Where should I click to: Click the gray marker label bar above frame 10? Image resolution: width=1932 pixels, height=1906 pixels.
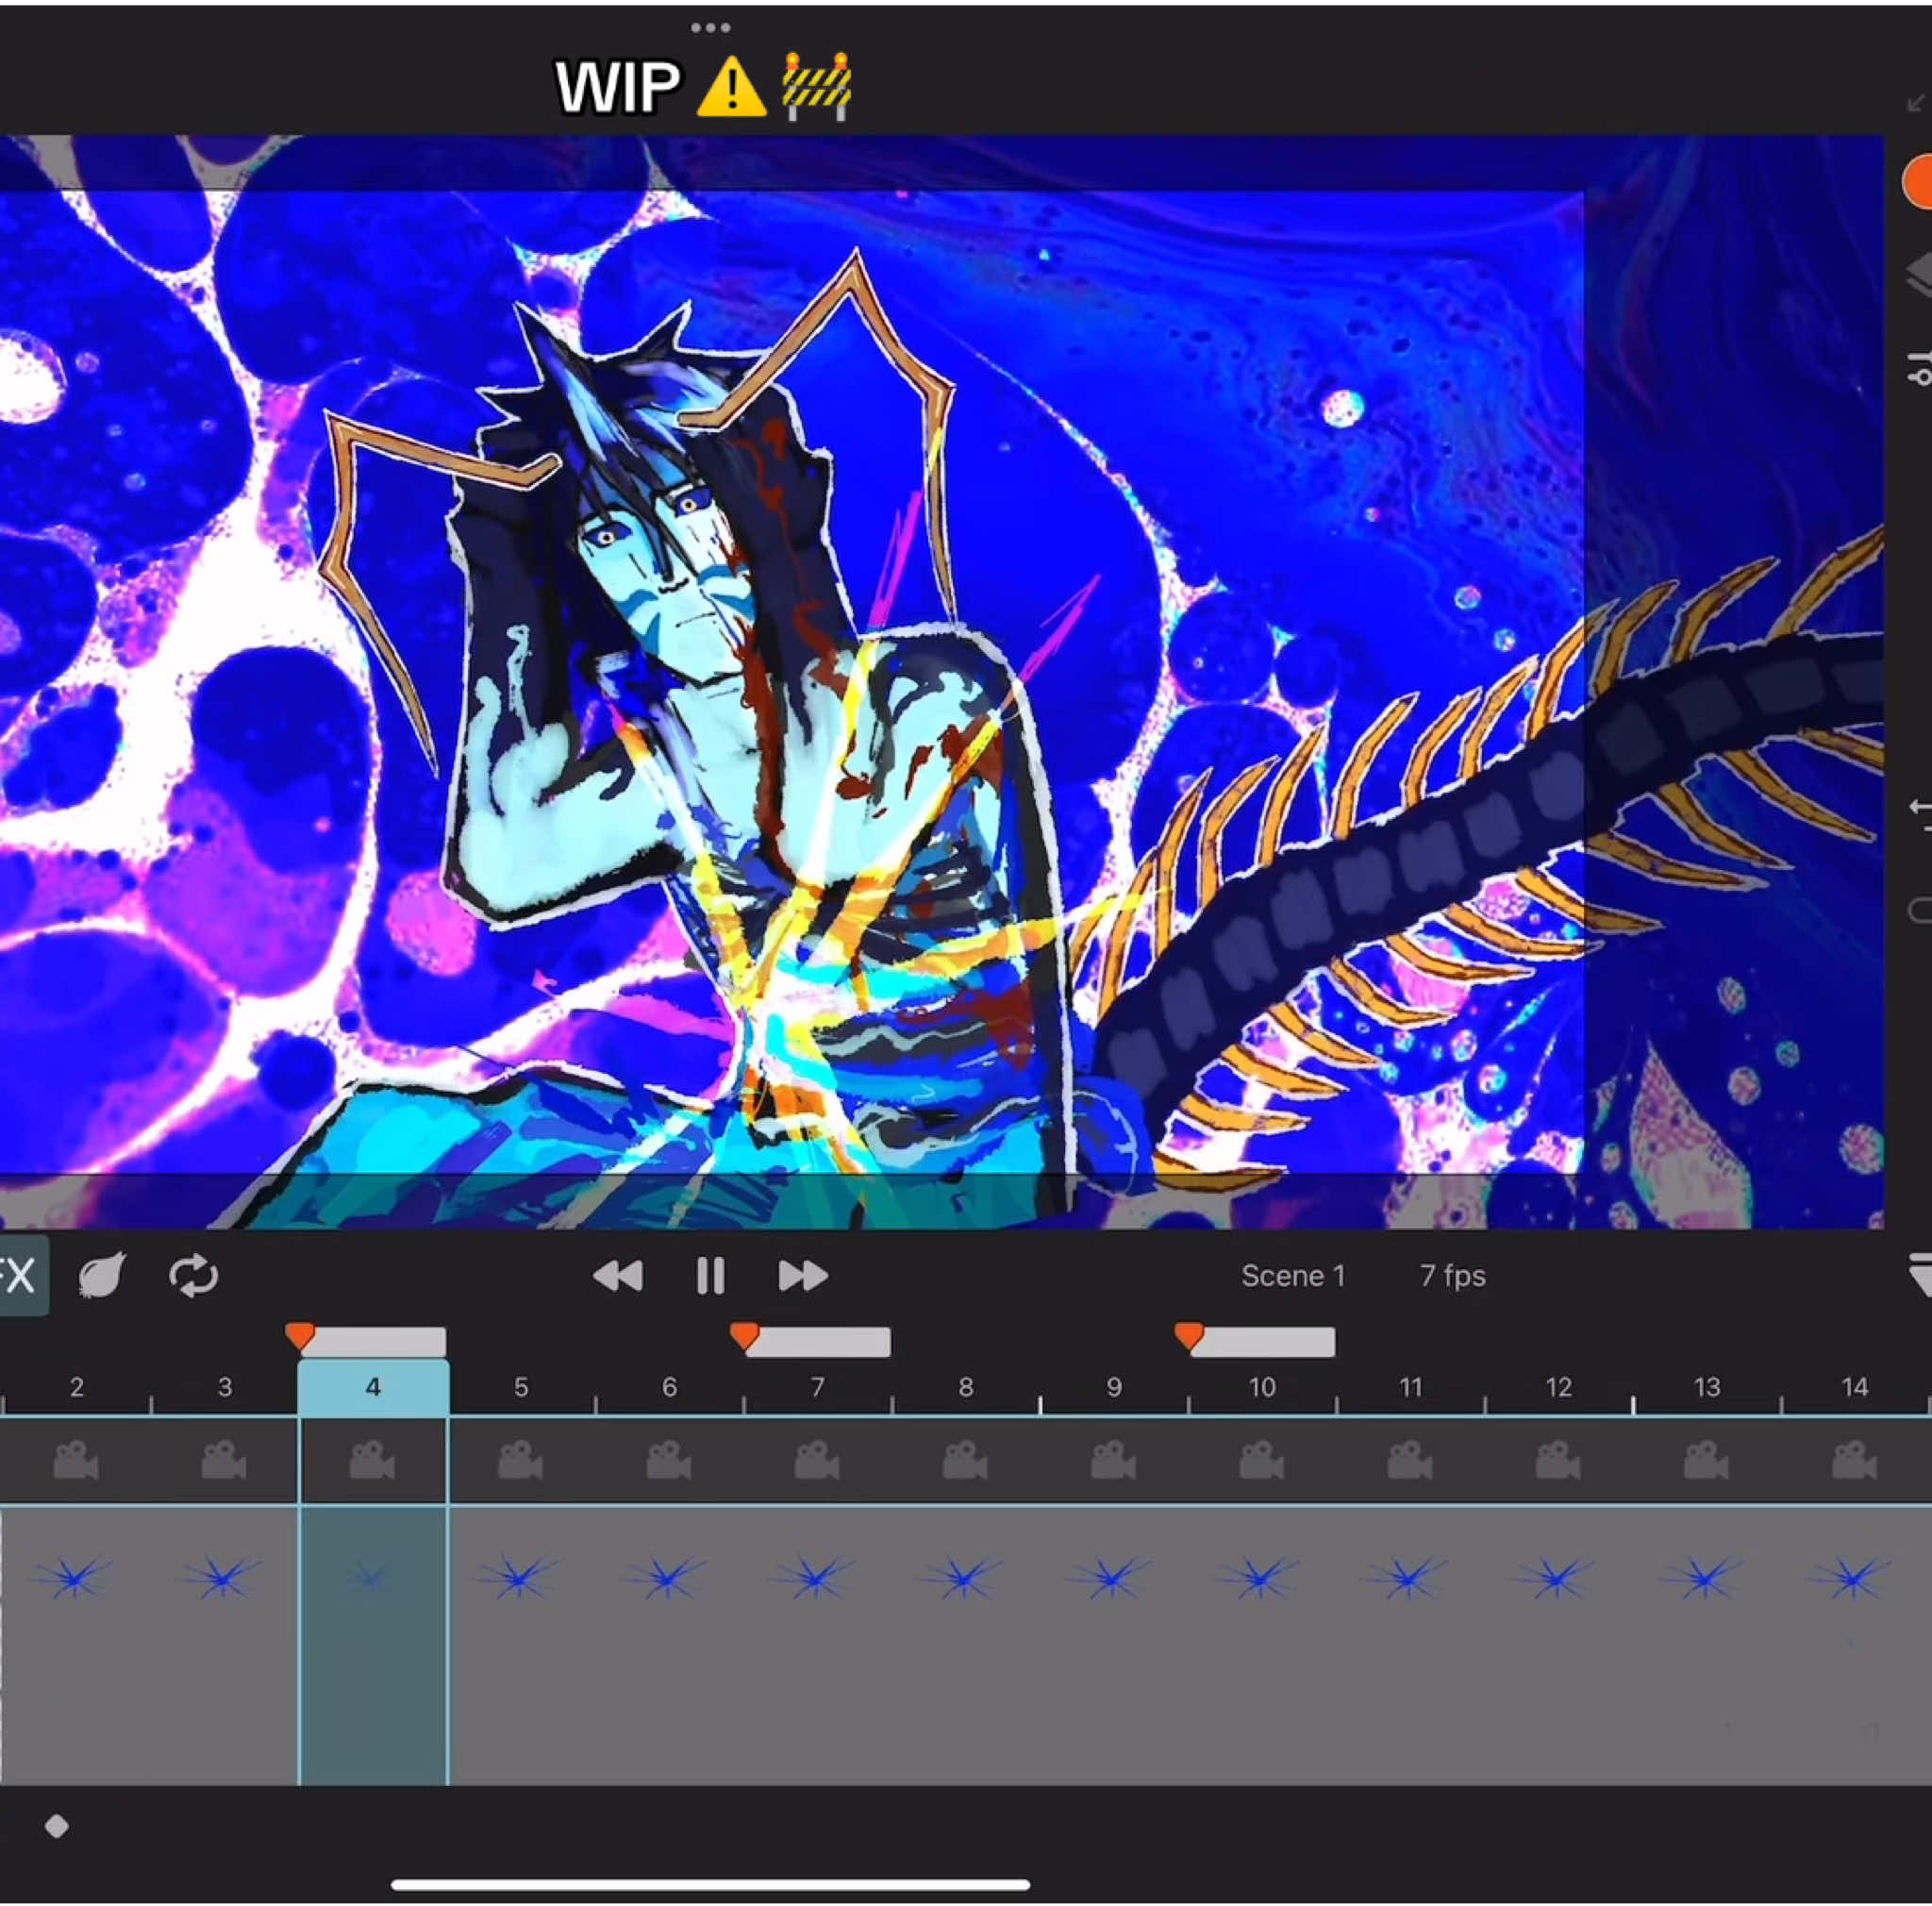point(1263,1342)
